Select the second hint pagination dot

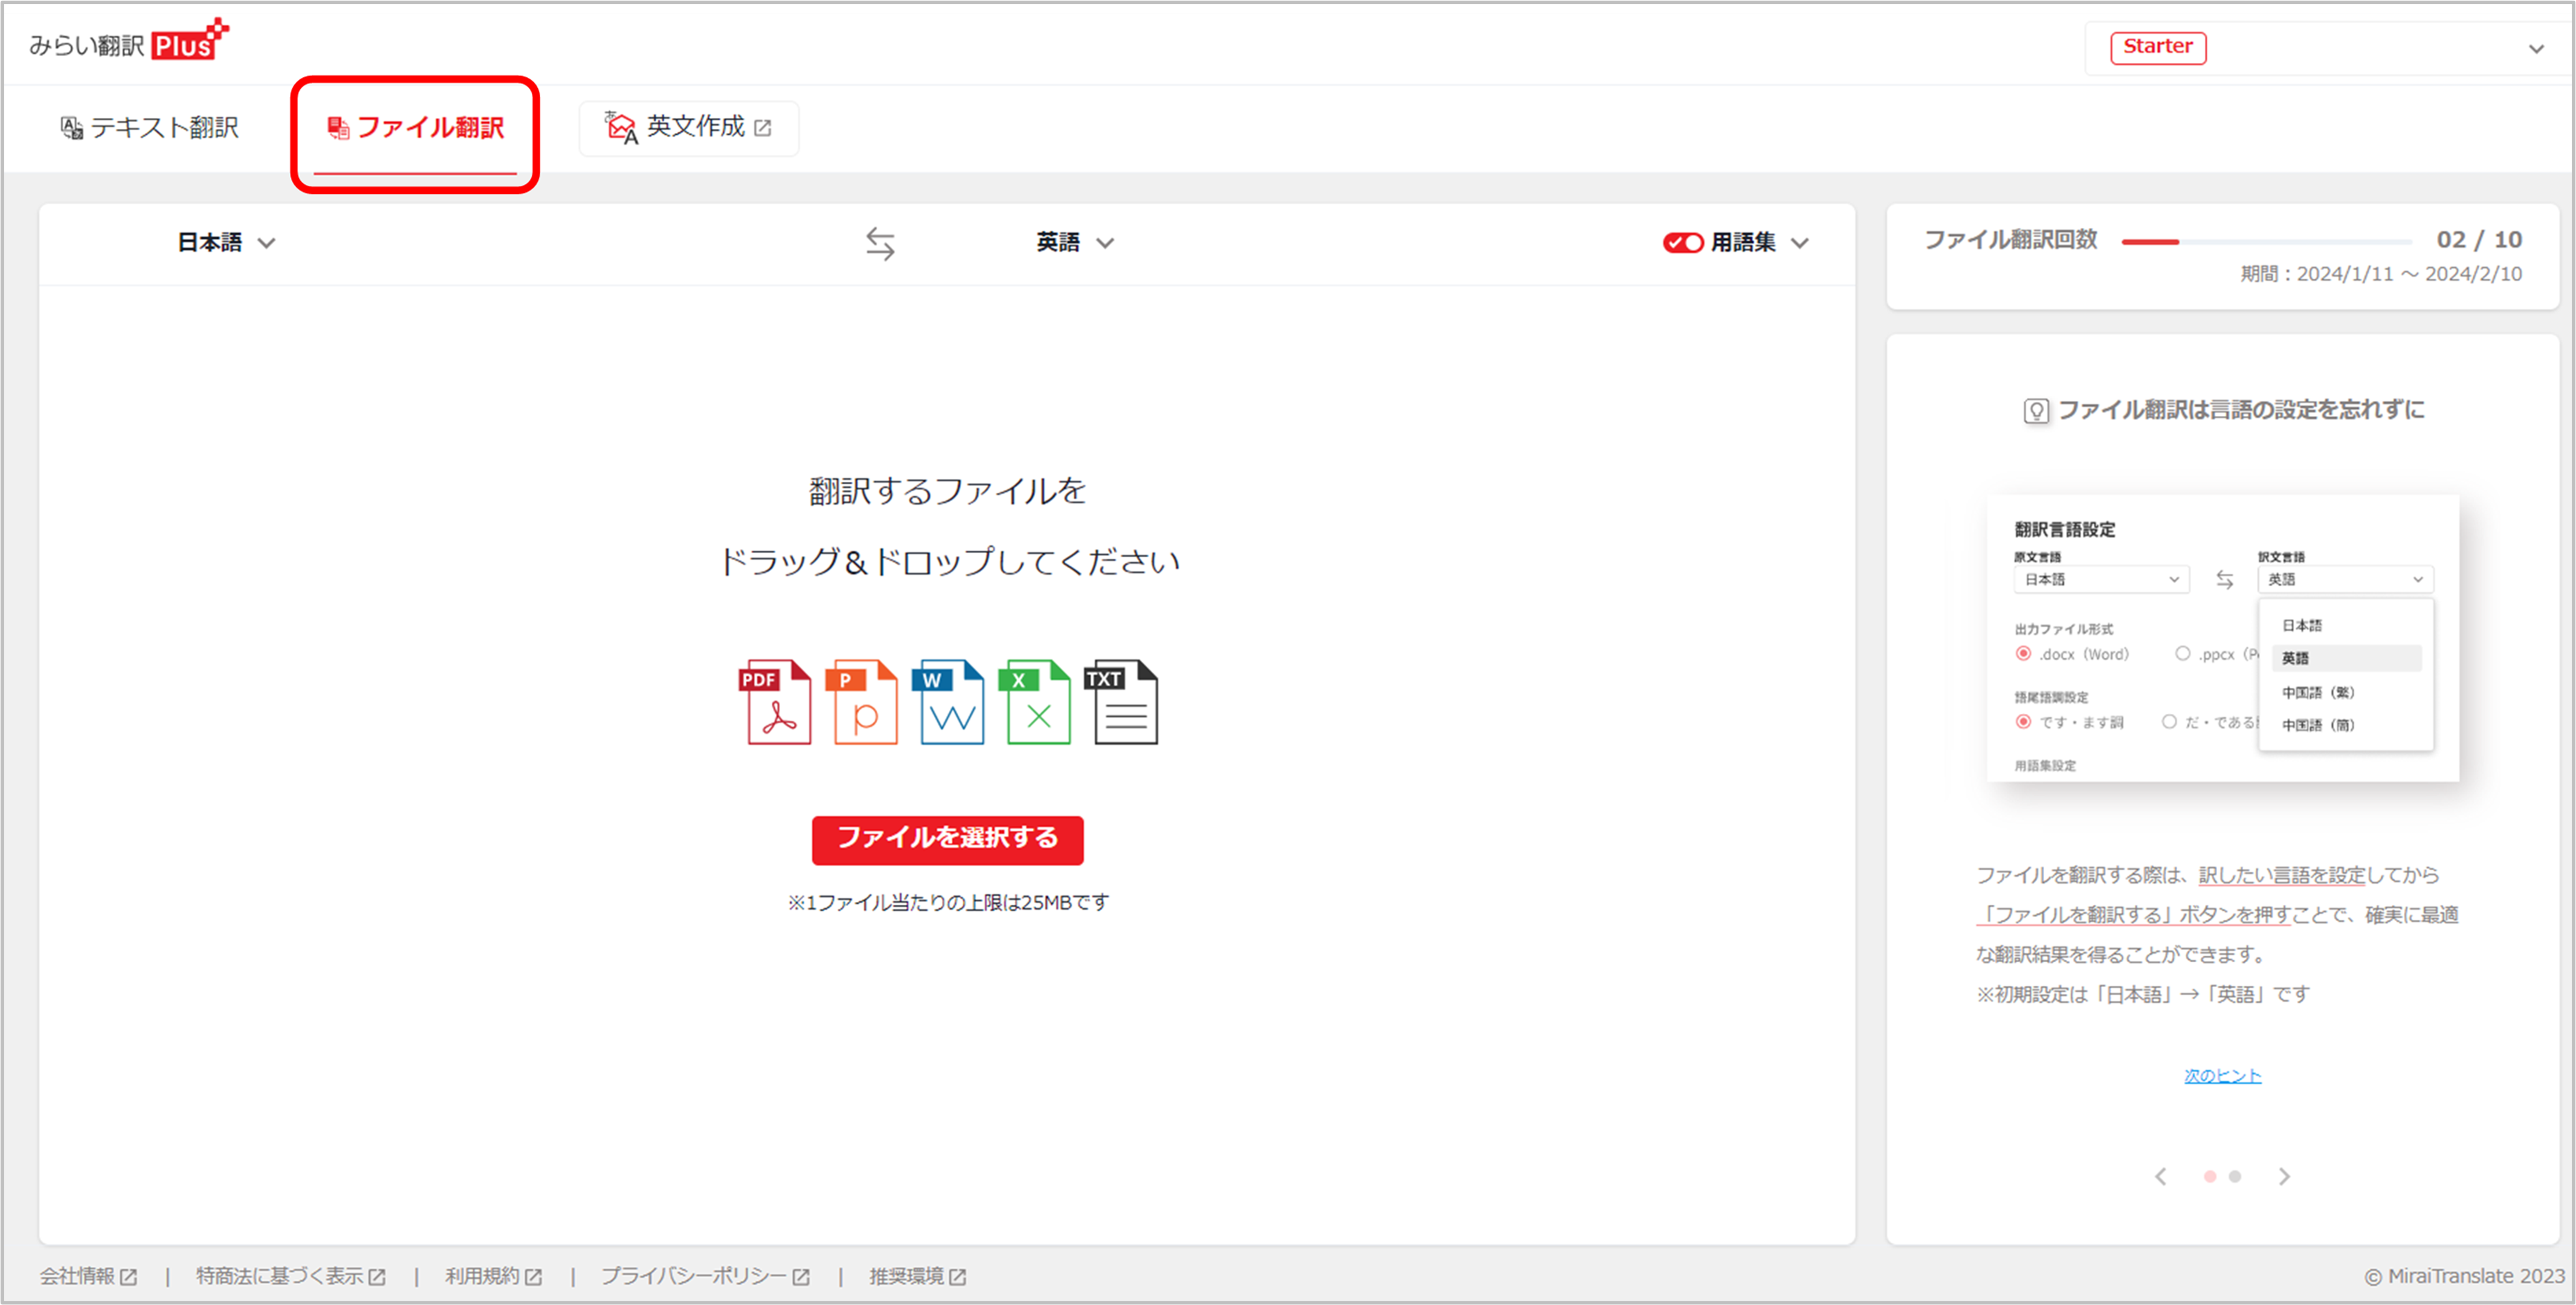pos(2235,1176)
